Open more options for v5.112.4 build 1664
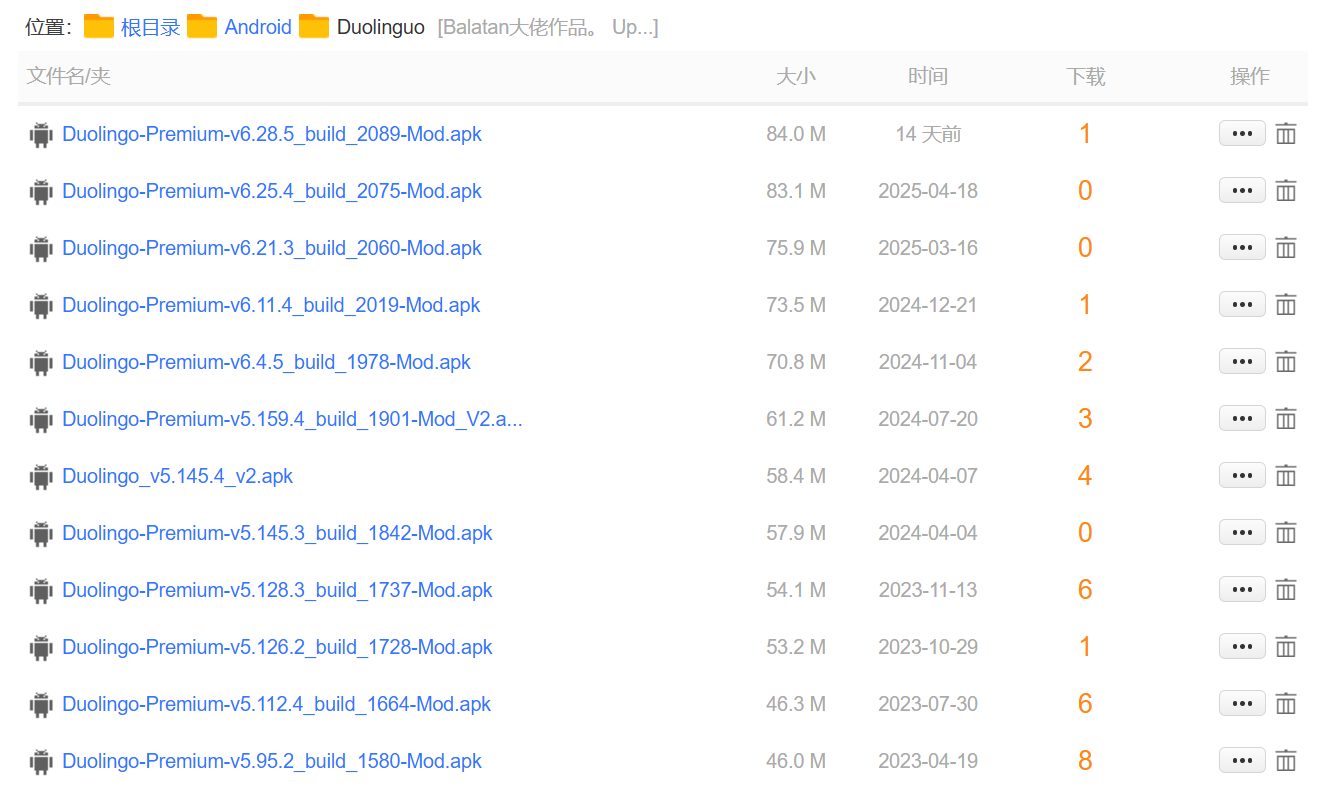 coord(1242,703)
